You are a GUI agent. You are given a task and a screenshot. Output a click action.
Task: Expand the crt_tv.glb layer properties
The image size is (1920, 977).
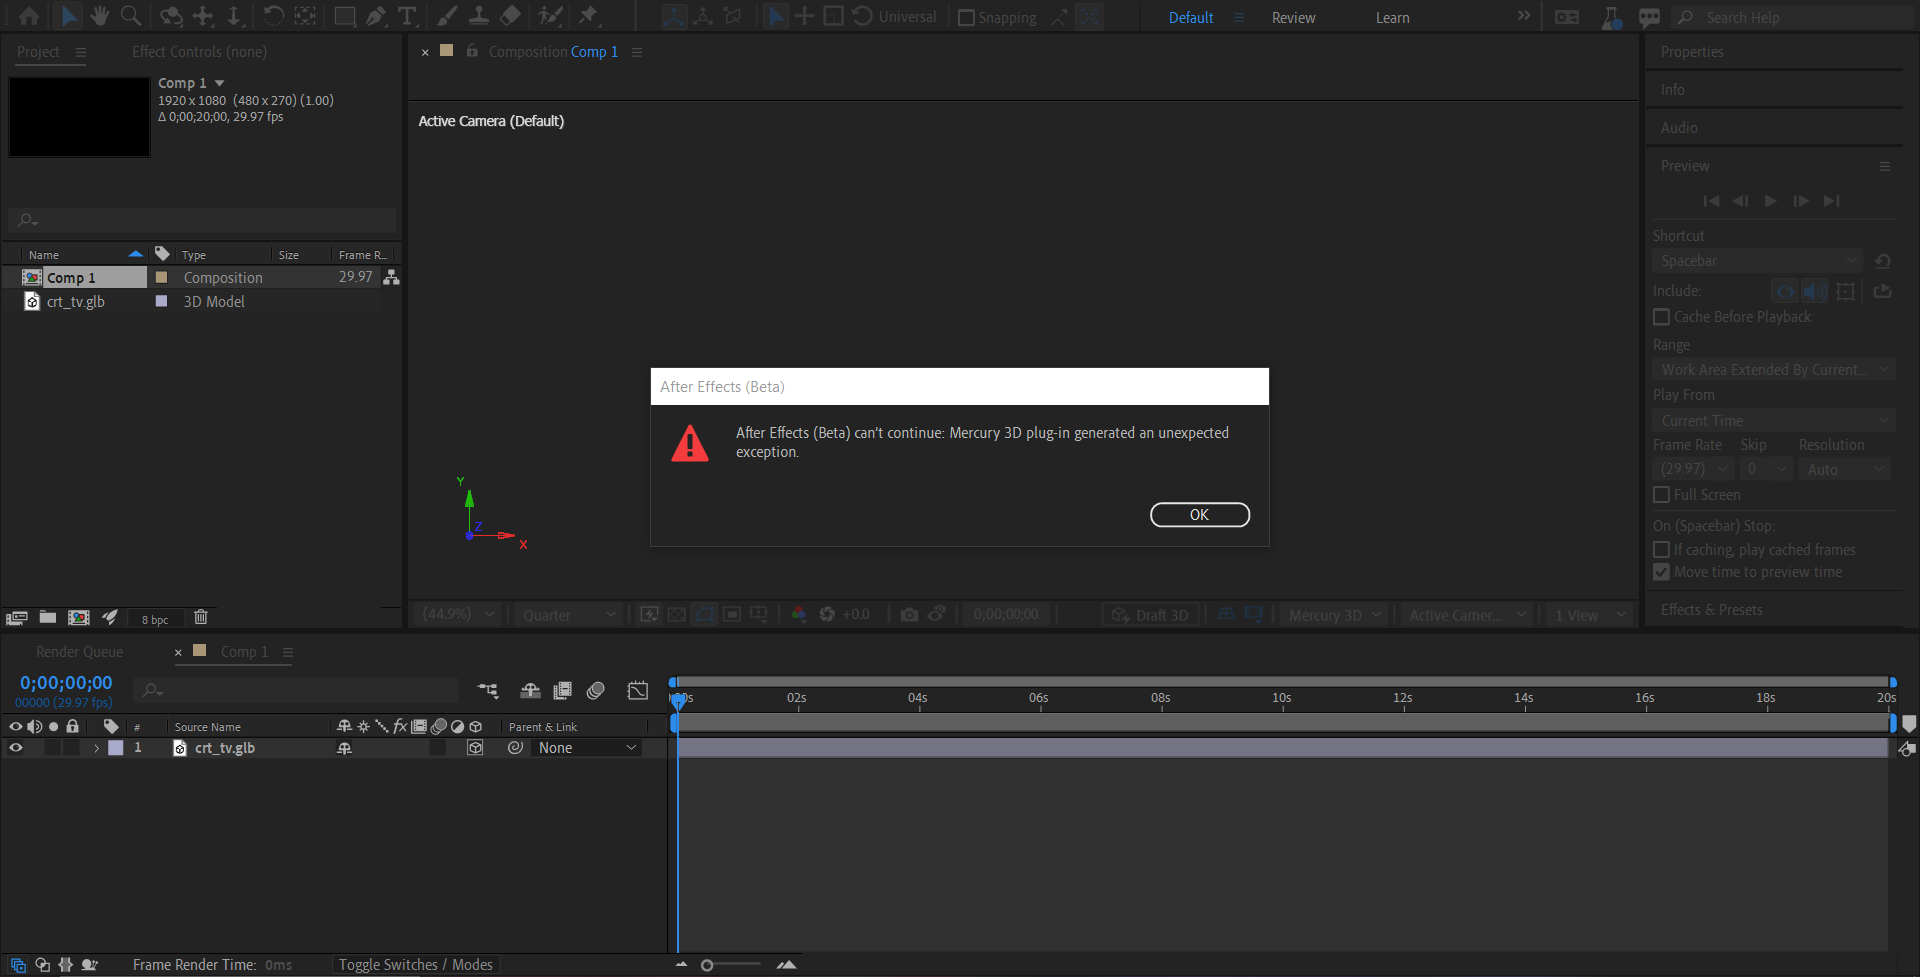coord(96,748)
